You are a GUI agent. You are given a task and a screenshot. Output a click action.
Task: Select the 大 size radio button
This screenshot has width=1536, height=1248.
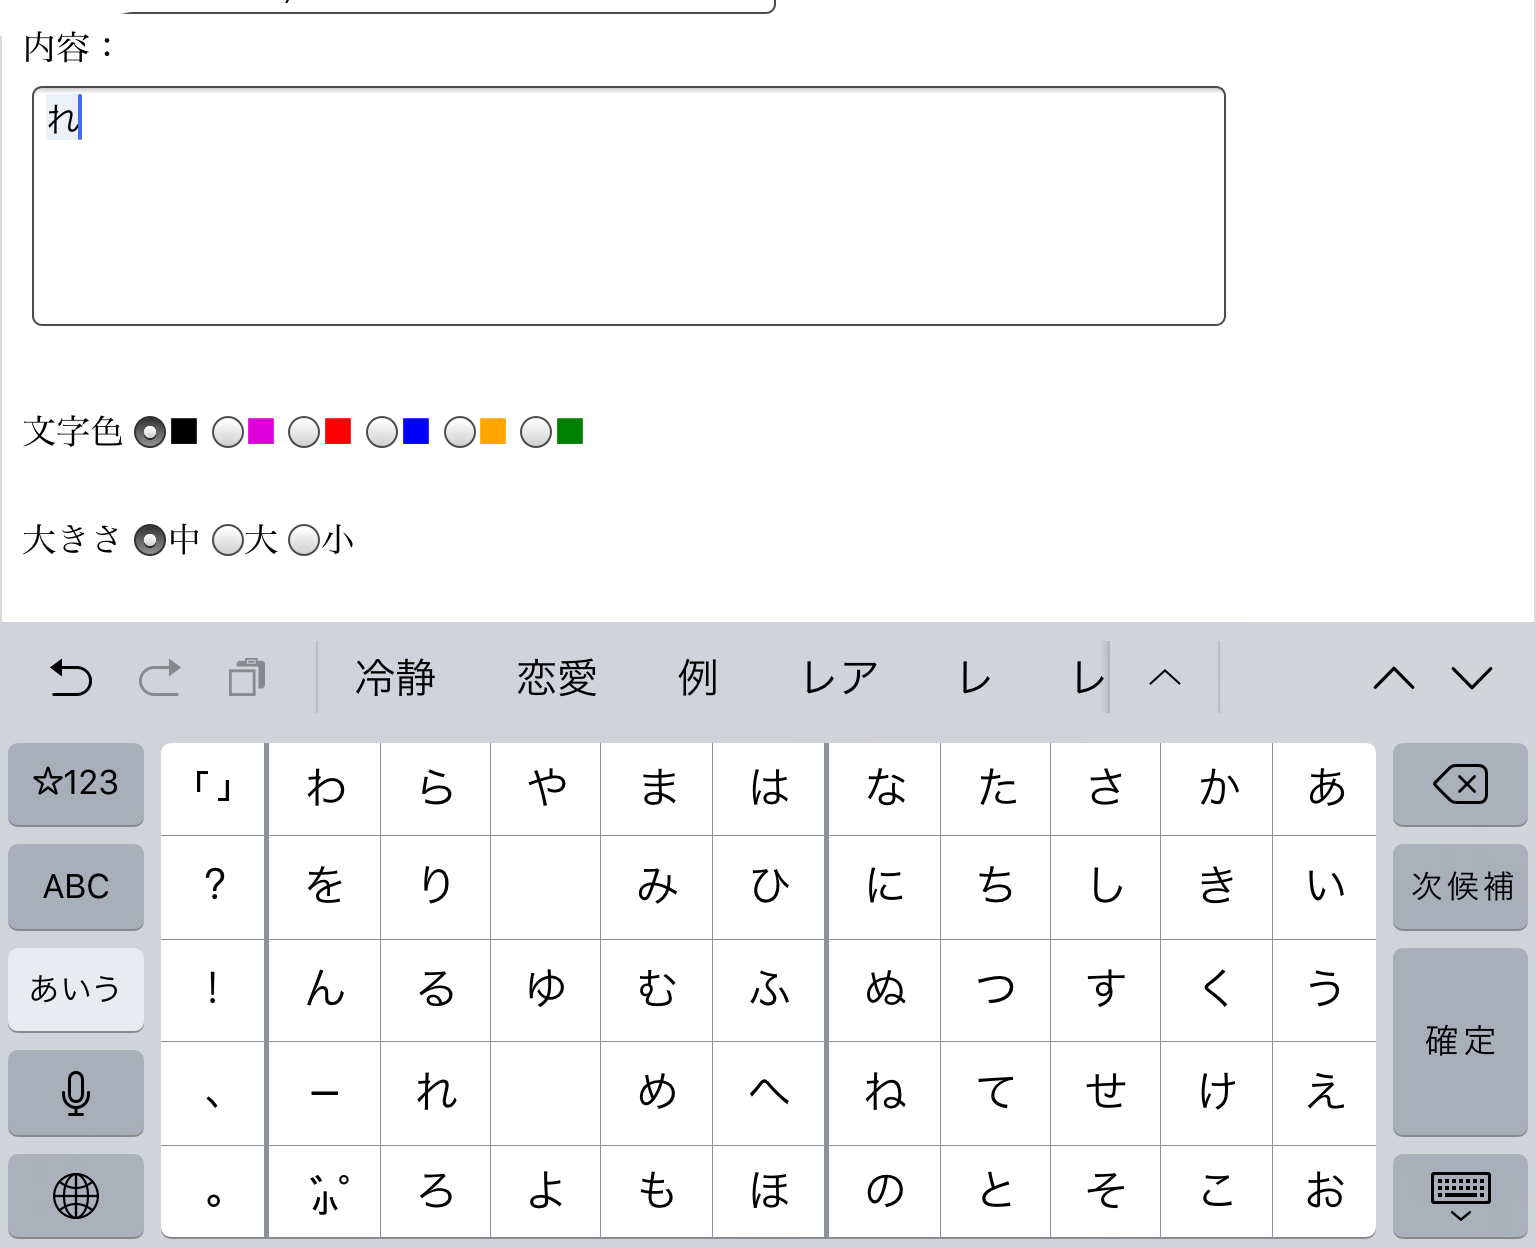(228, 540)
